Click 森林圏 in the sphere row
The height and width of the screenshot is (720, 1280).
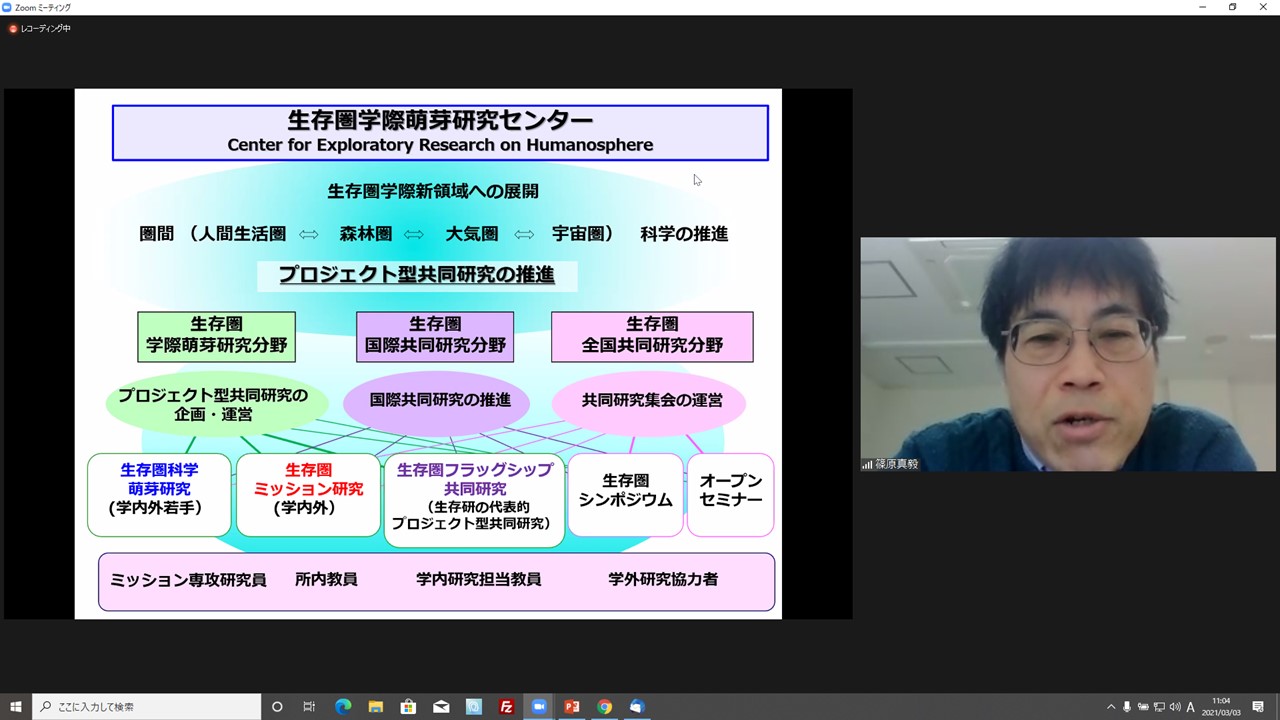[365, 234]
